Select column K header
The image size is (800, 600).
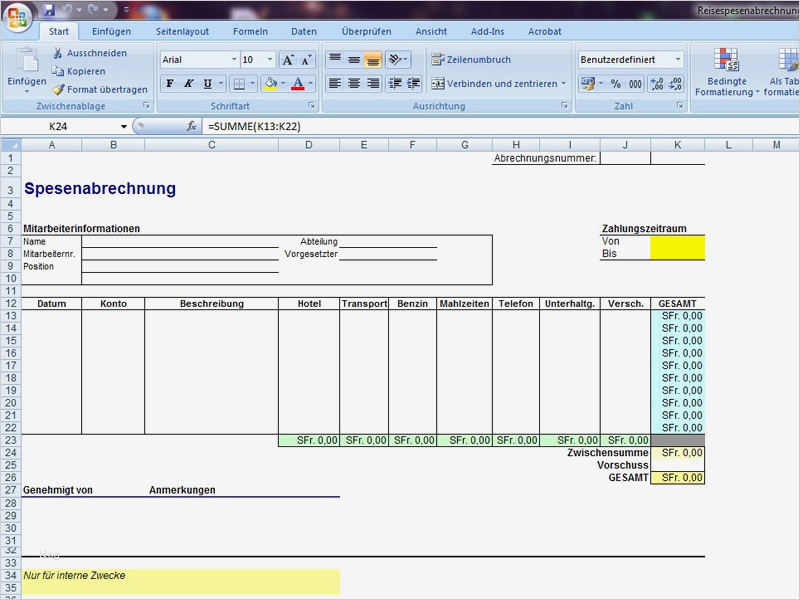(678, 145)
